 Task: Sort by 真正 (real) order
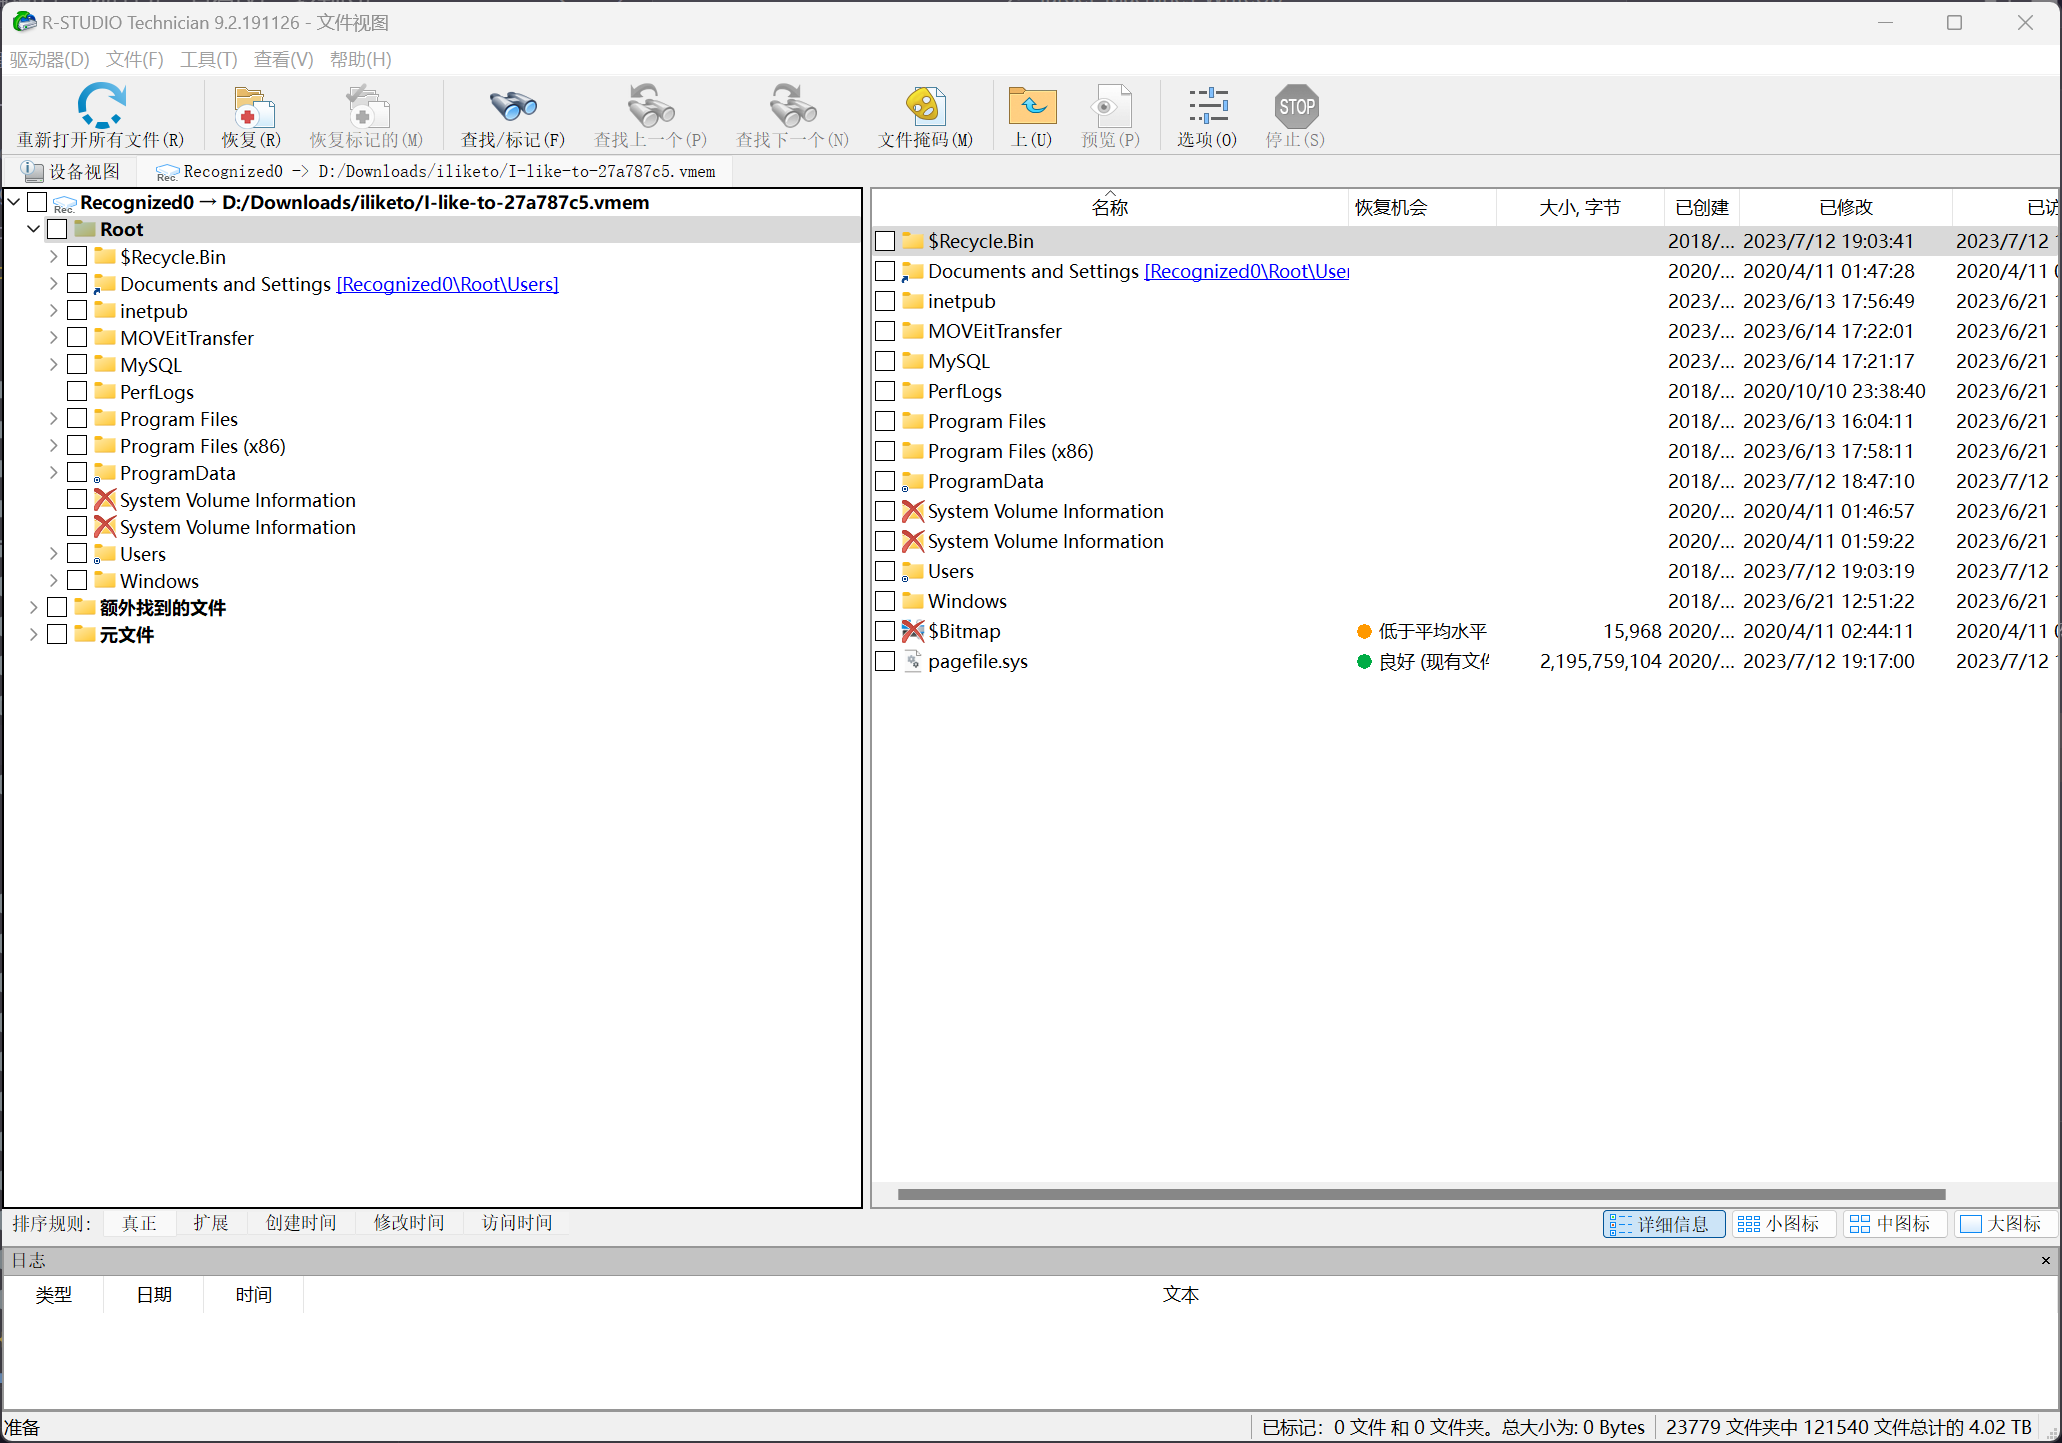coord(139,1223)
